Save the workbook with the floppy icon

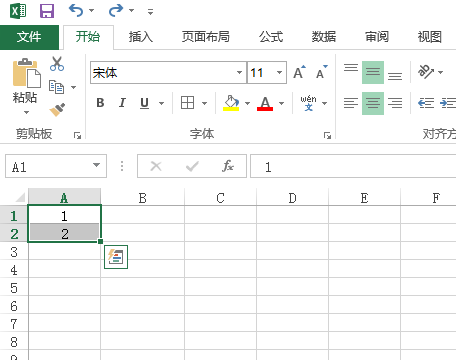47,11
